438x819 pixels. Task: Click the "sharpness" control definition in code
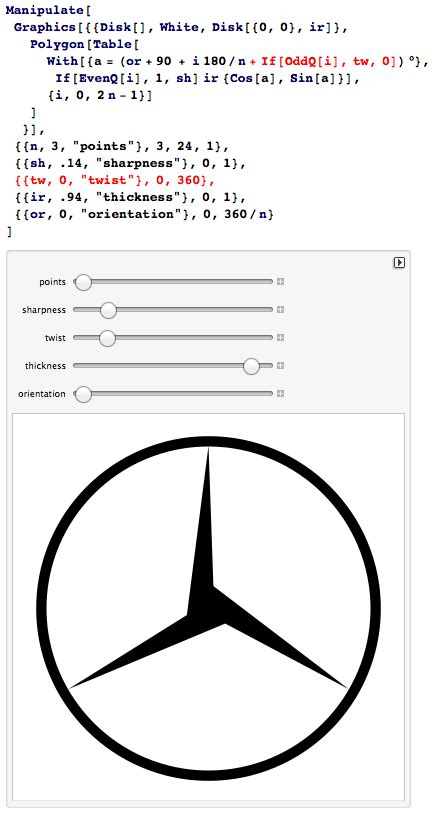click(129, 163)
